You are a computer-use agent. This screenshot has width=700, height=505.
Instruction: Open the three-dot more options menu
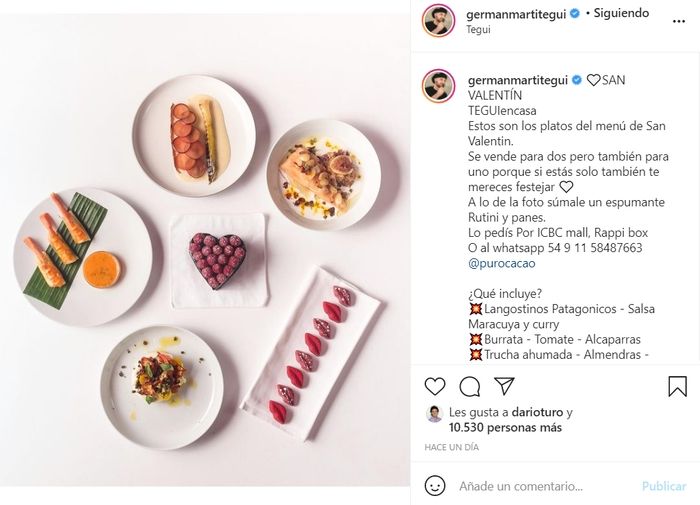pyautogui.click(x=679, y=21)
